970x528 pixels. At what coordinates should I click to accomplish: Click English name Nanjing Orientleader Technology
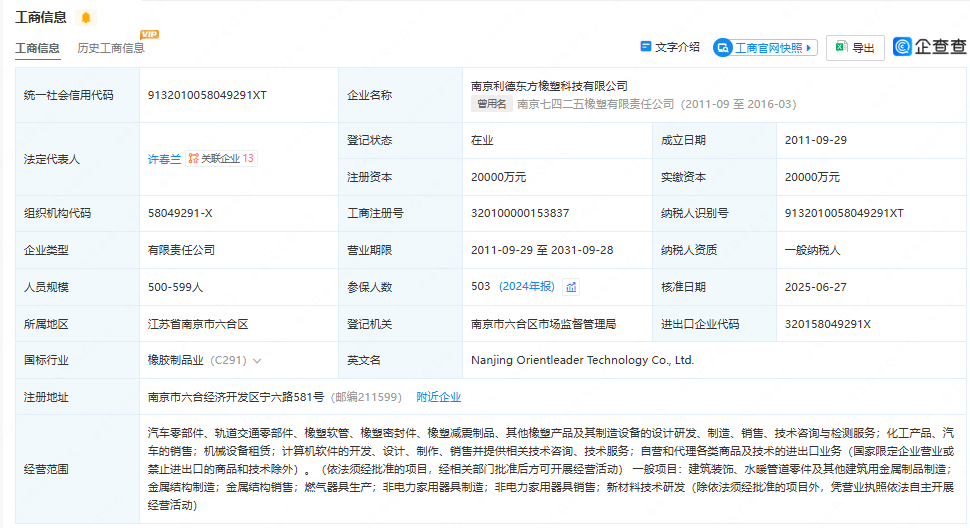coord(582,360)
